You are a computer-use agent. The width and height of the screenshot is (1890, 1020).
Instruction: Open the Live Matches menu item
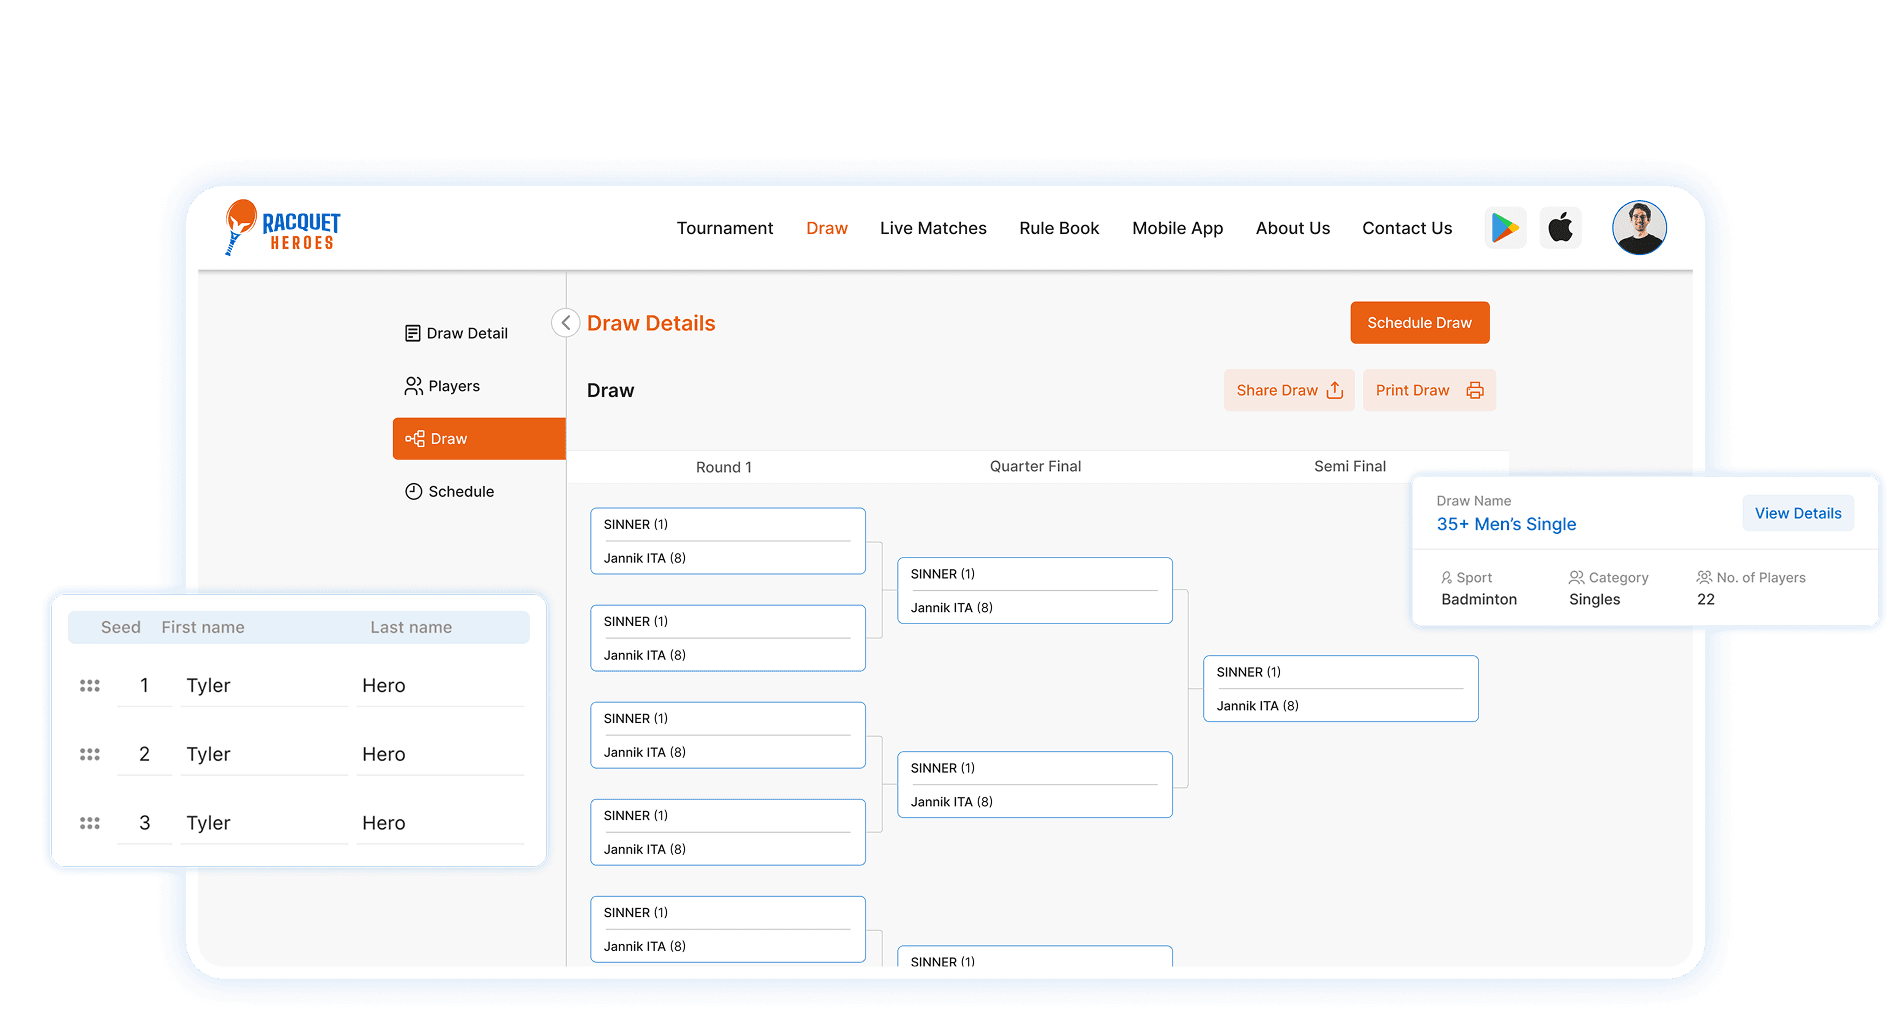point(932,228)
